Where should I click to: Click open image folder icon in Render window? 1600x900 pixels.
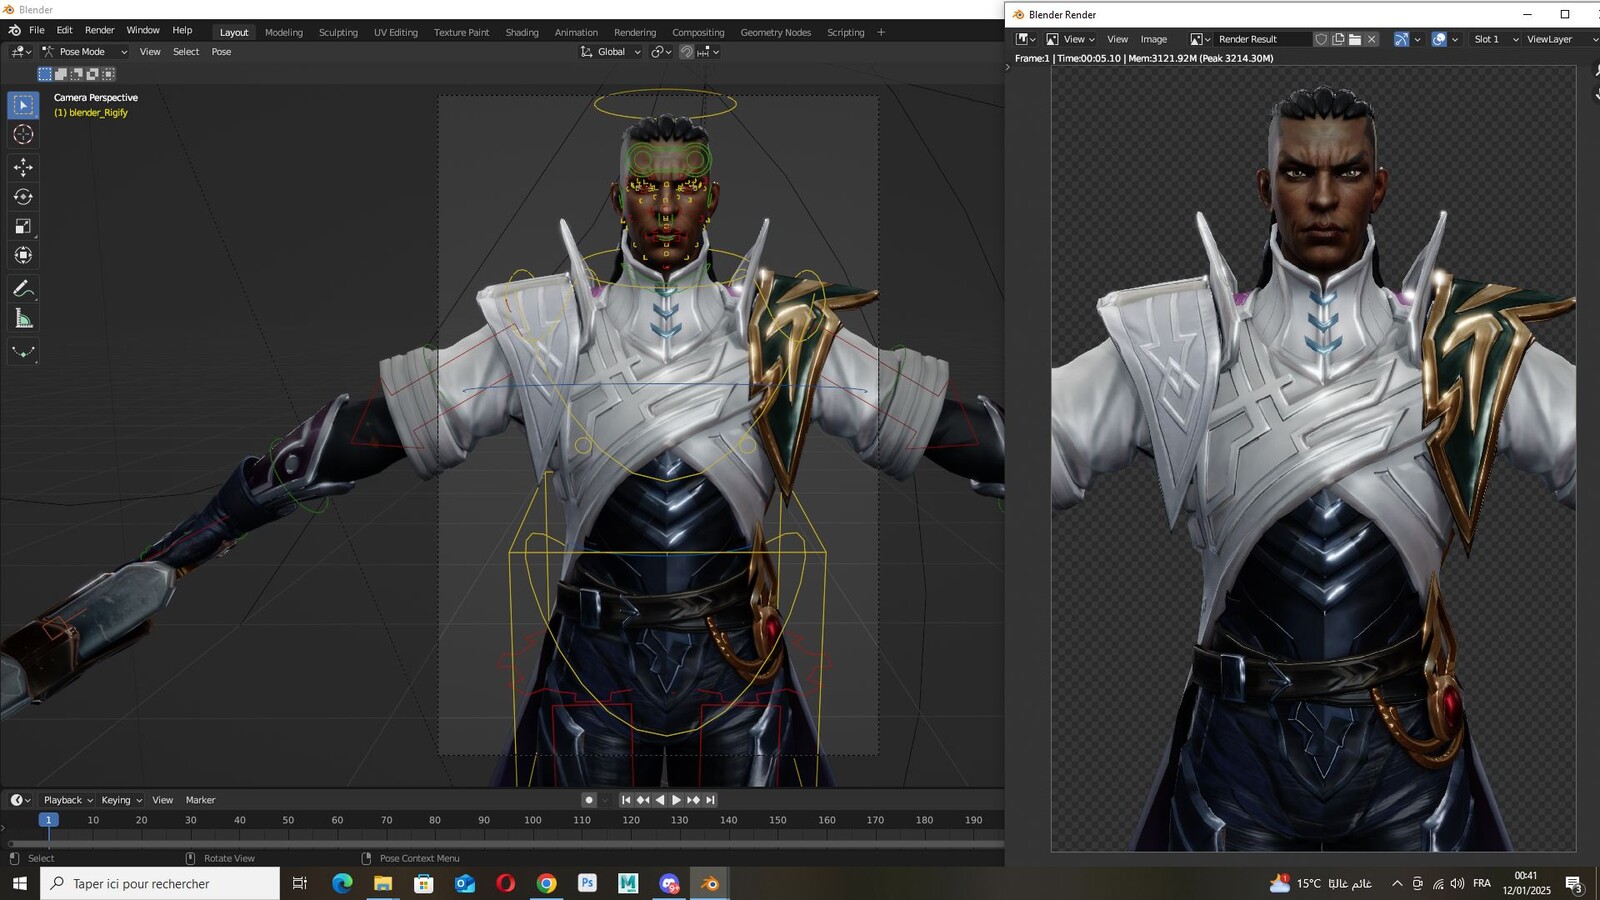click(x=1355, y=39)
